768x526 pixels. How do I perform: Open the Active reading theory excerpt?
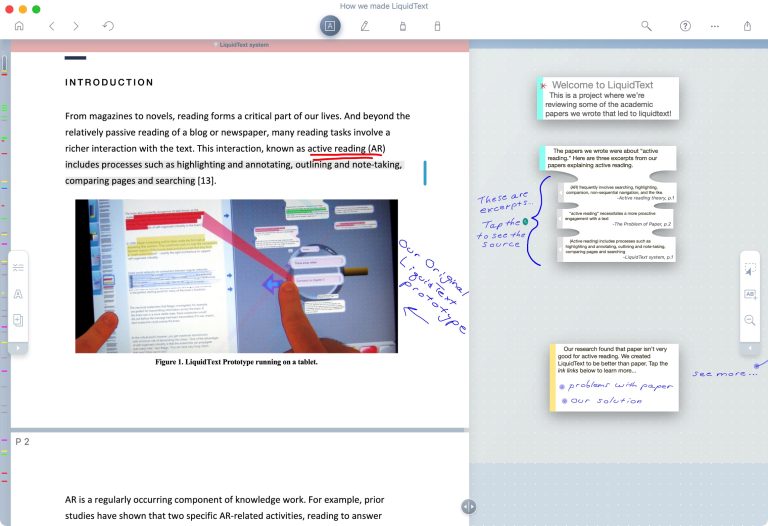click(617, 192)
